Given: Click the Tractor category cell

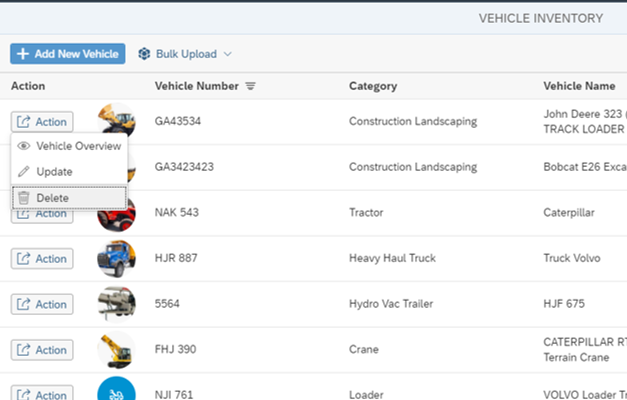Looking at the screenshot, I should tap(366, 212).
